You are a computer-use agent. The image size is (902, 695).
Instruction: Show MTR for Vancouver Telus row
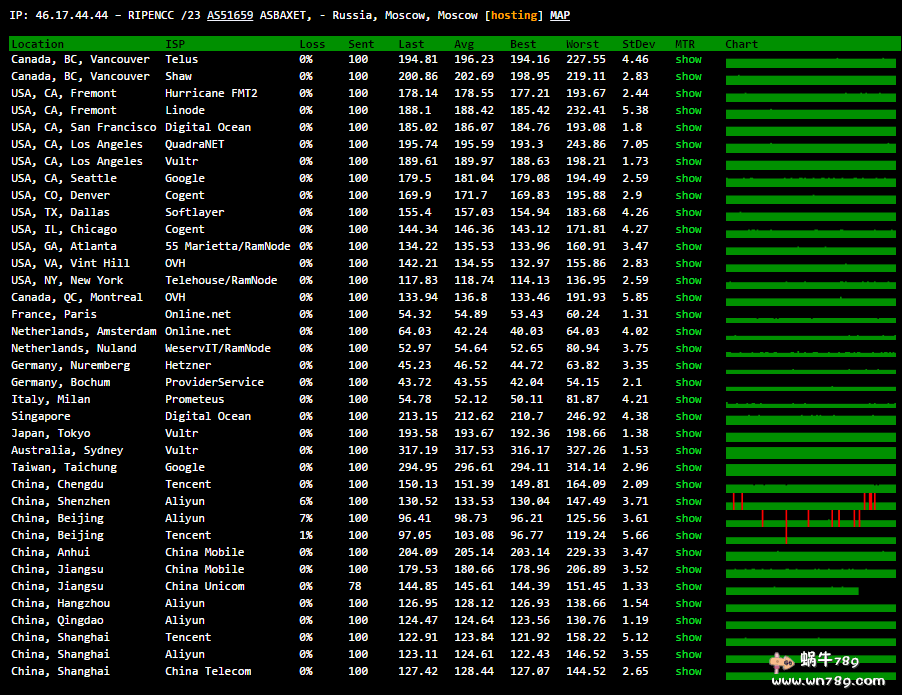tap(688, 59)
